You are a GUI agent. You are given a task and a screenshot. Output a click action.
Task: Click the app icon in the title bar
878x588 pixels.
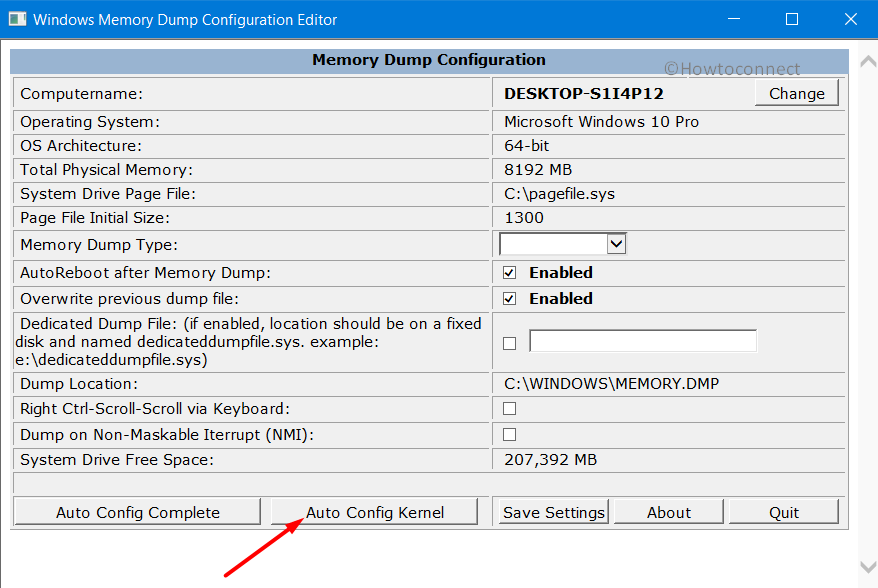[17, 19]
